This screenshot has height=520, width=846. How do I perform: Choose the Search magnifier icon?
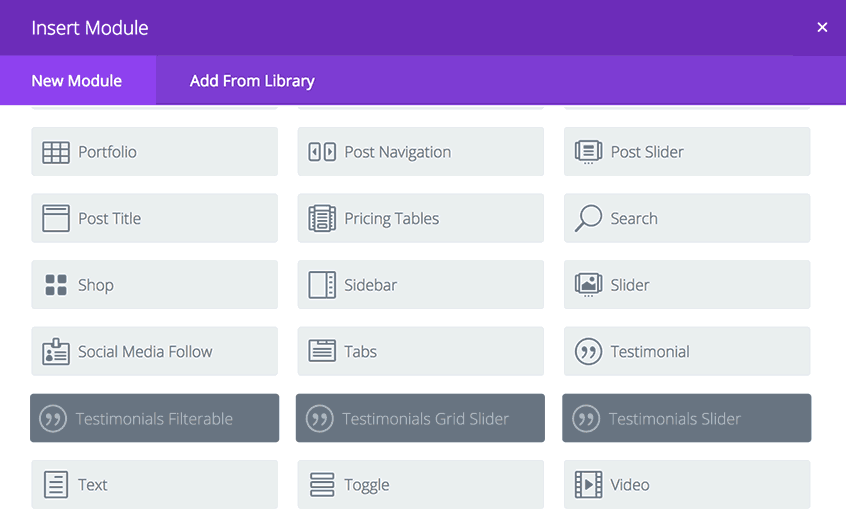(x=588, y=218)
